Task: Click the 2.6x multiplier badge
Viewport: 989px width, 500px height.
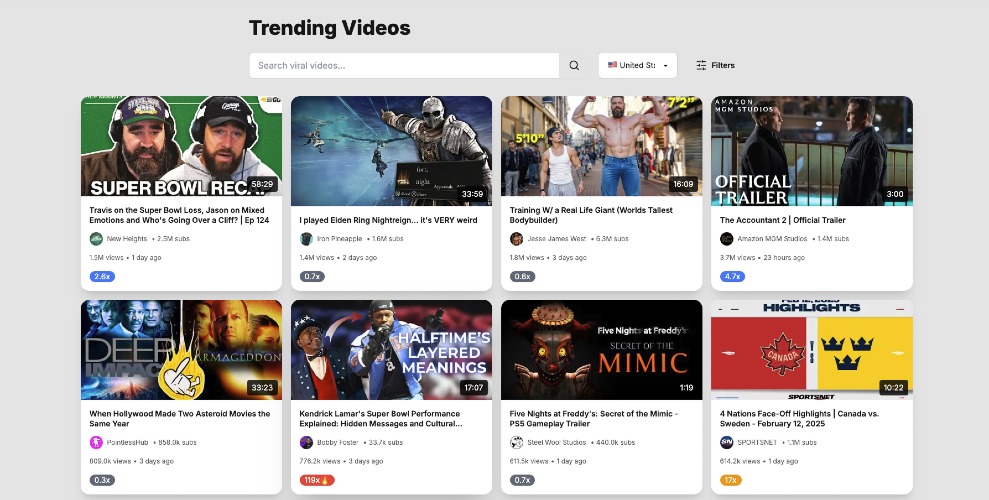Action: [x=102, y=276]
